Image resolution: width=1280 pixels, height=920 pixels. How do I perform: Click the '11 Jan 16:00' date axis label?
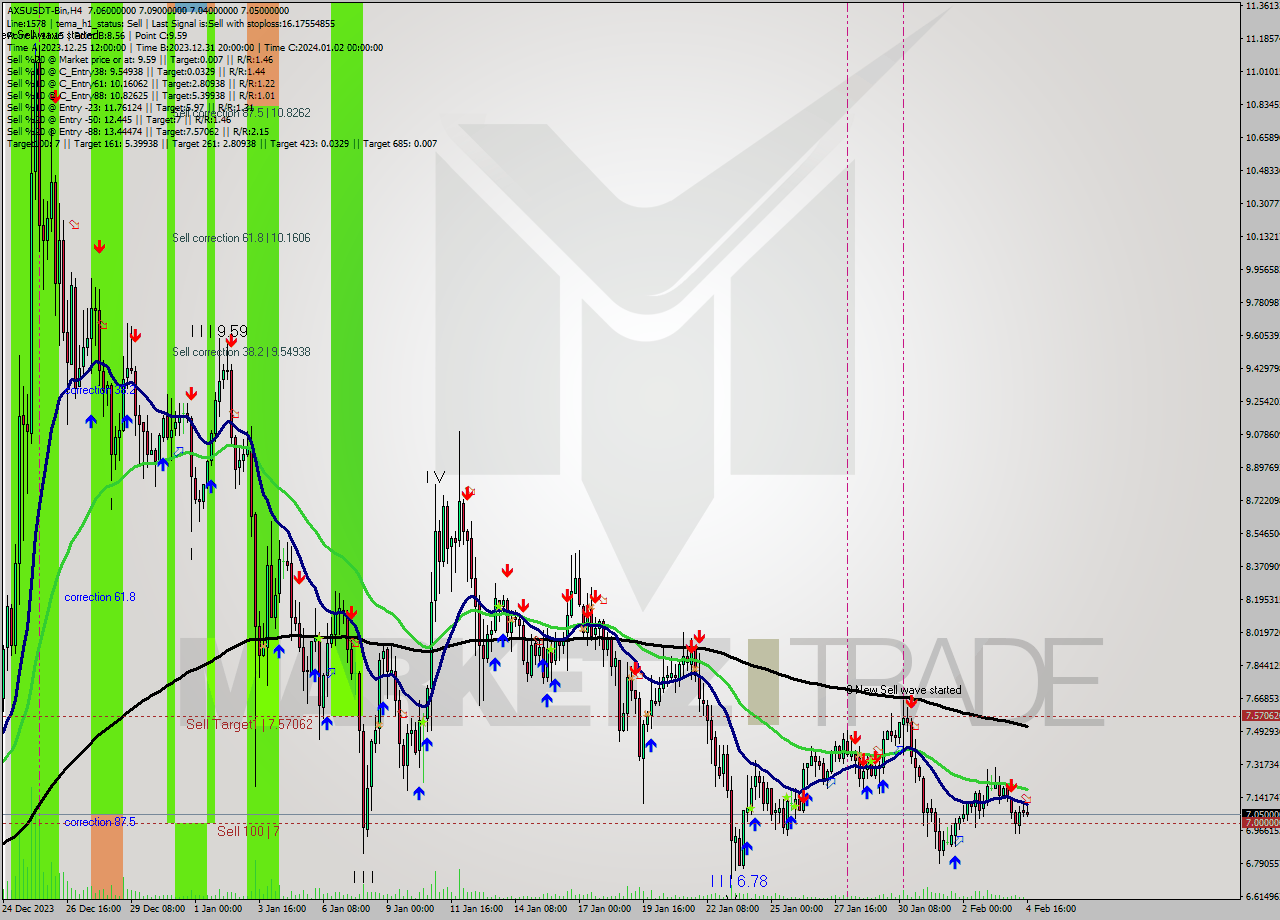477,909
